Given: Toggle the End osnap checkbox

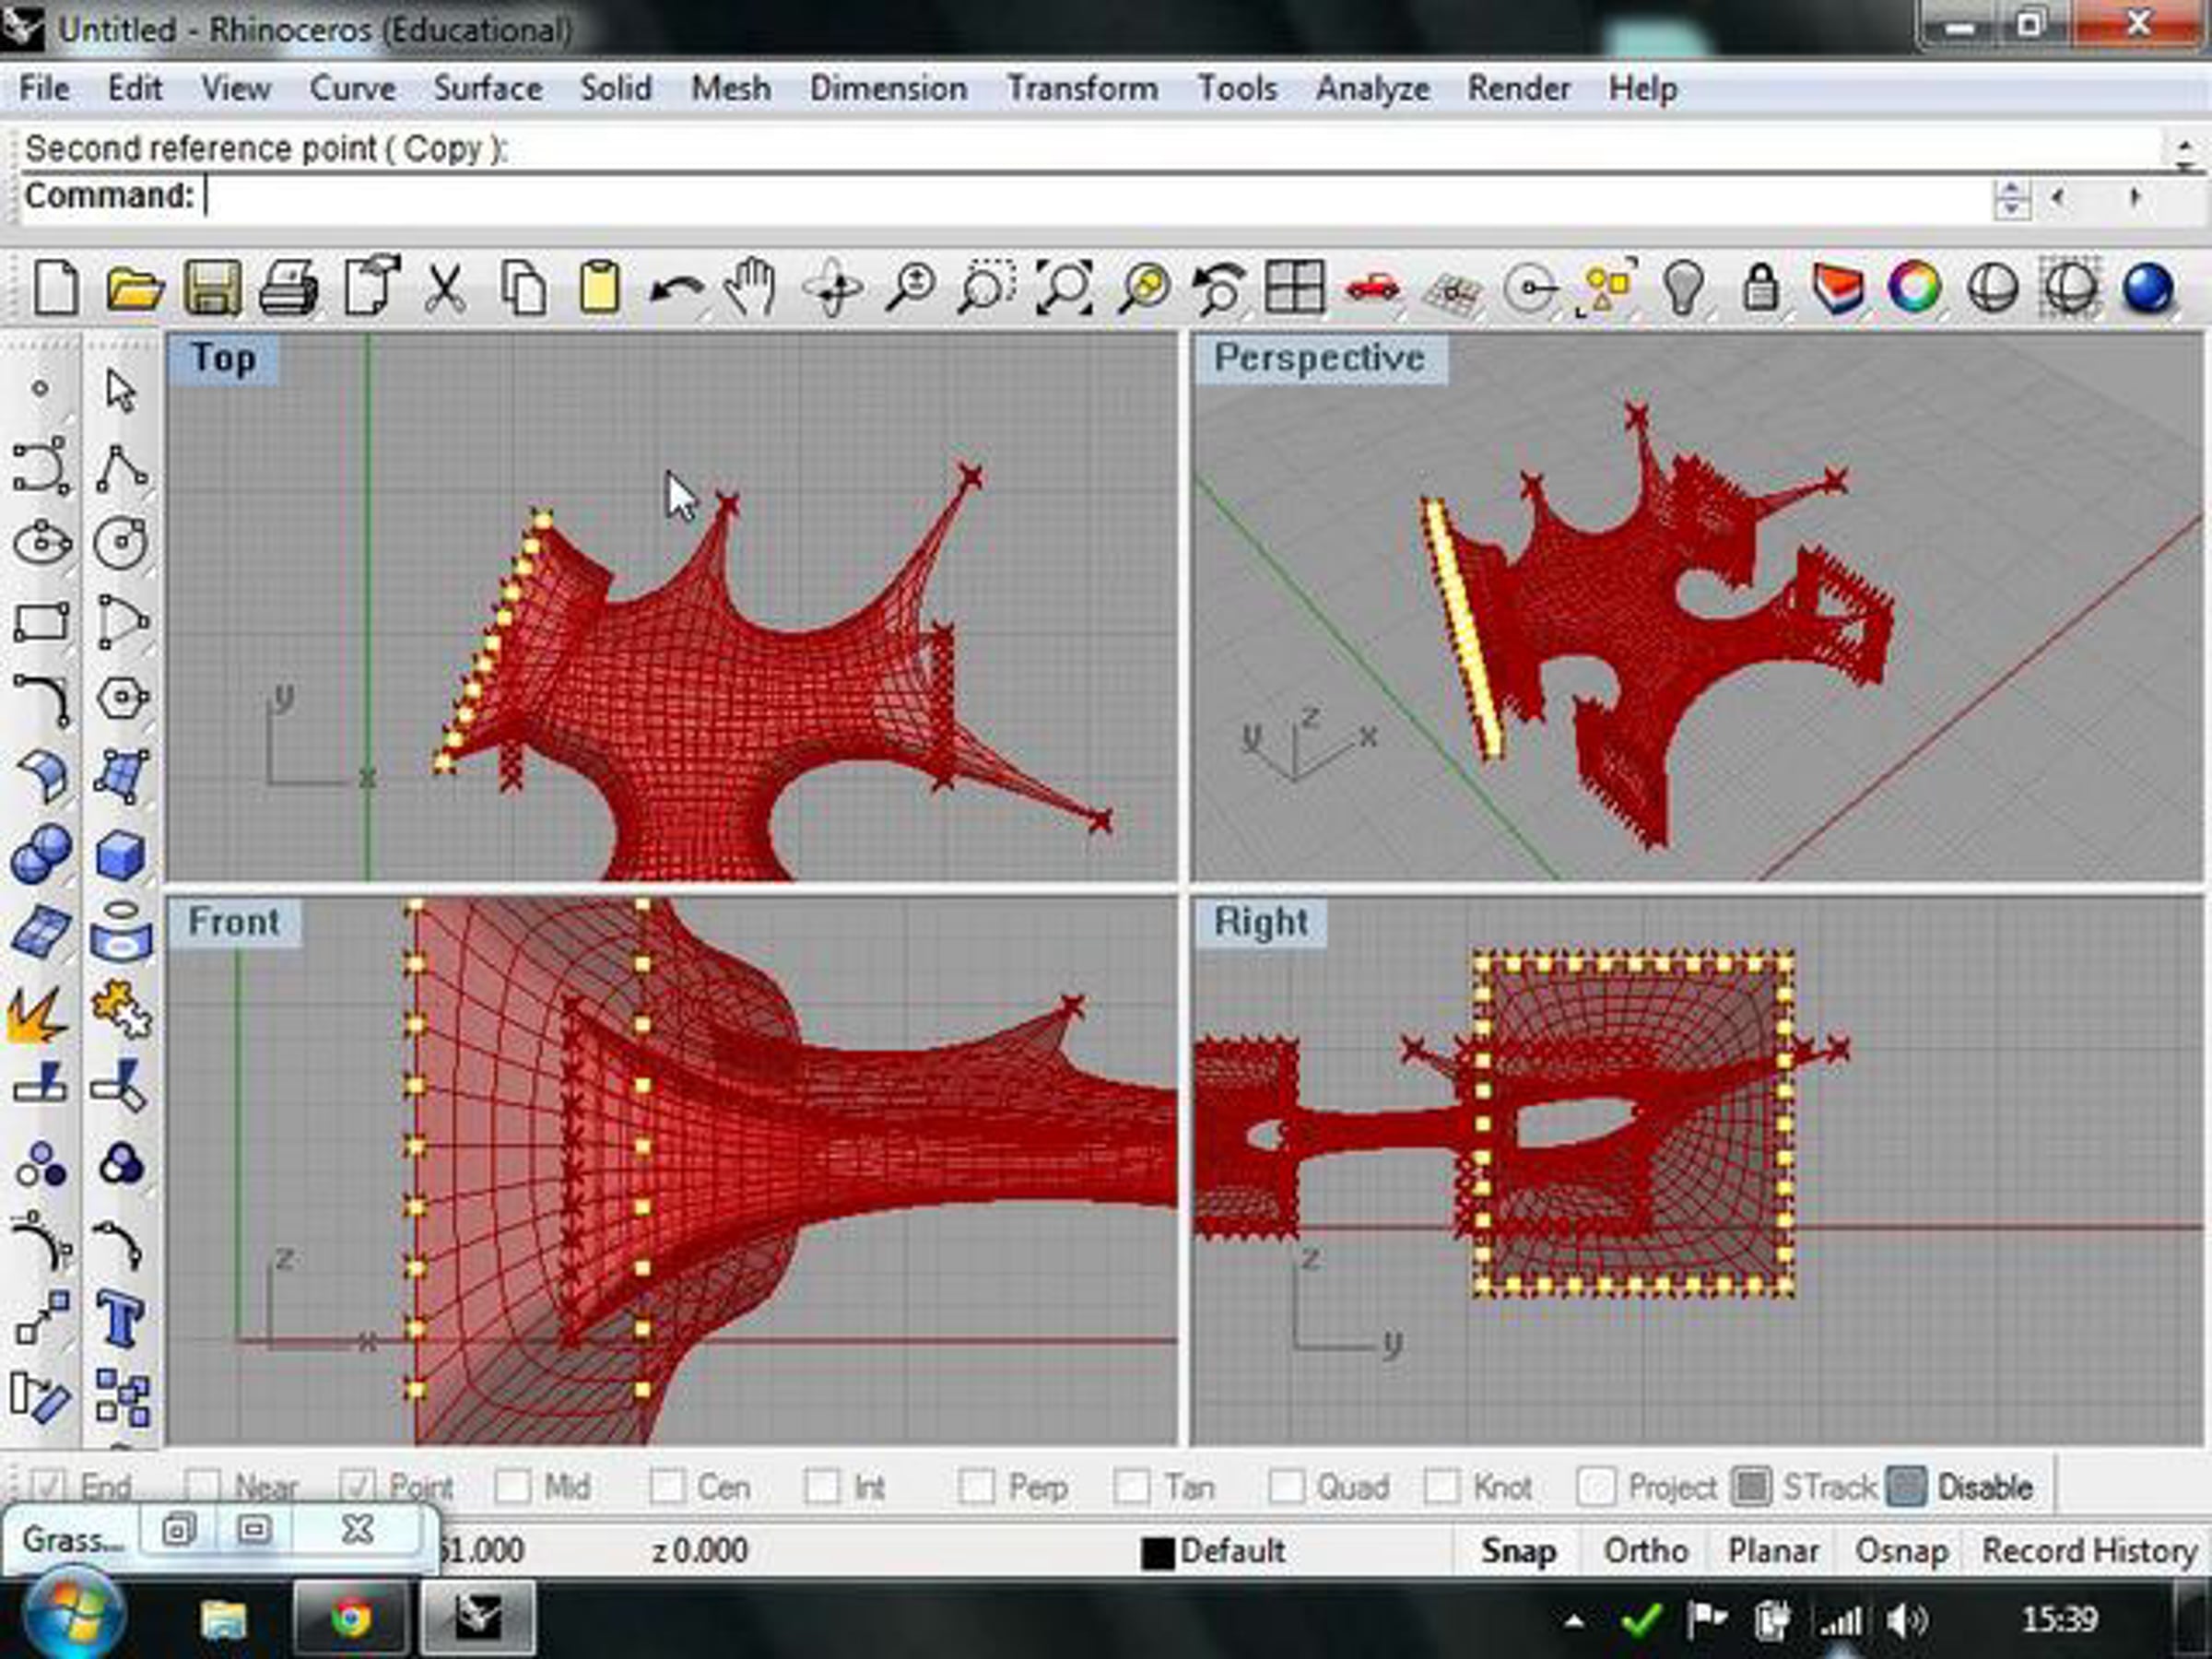Looking at the screenshot, I should pyautogui.click(x=48, y=1486).
